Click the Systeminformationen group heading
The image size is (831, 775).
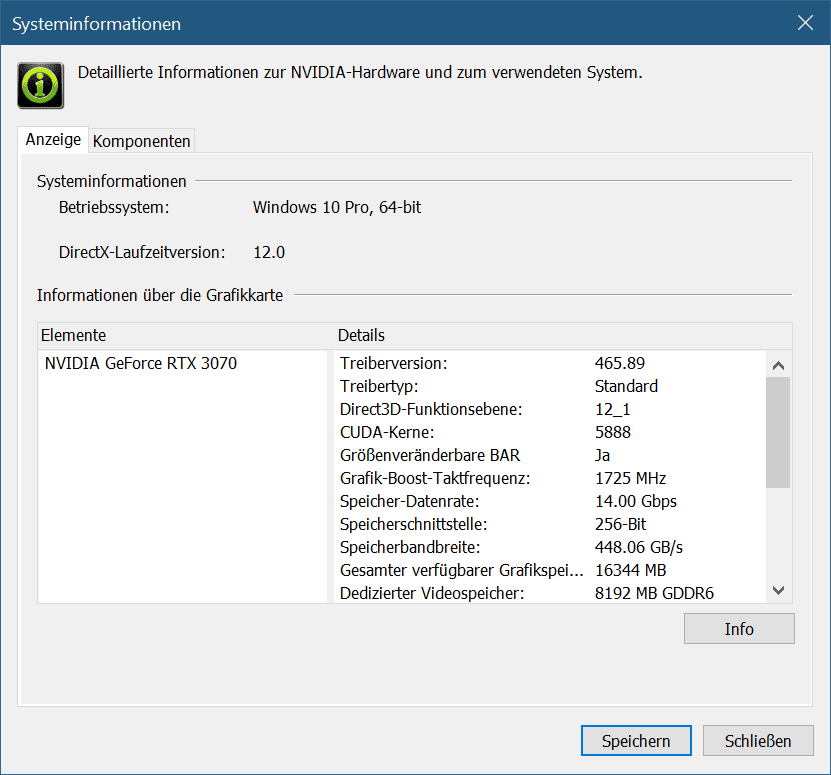click(111, 181)
